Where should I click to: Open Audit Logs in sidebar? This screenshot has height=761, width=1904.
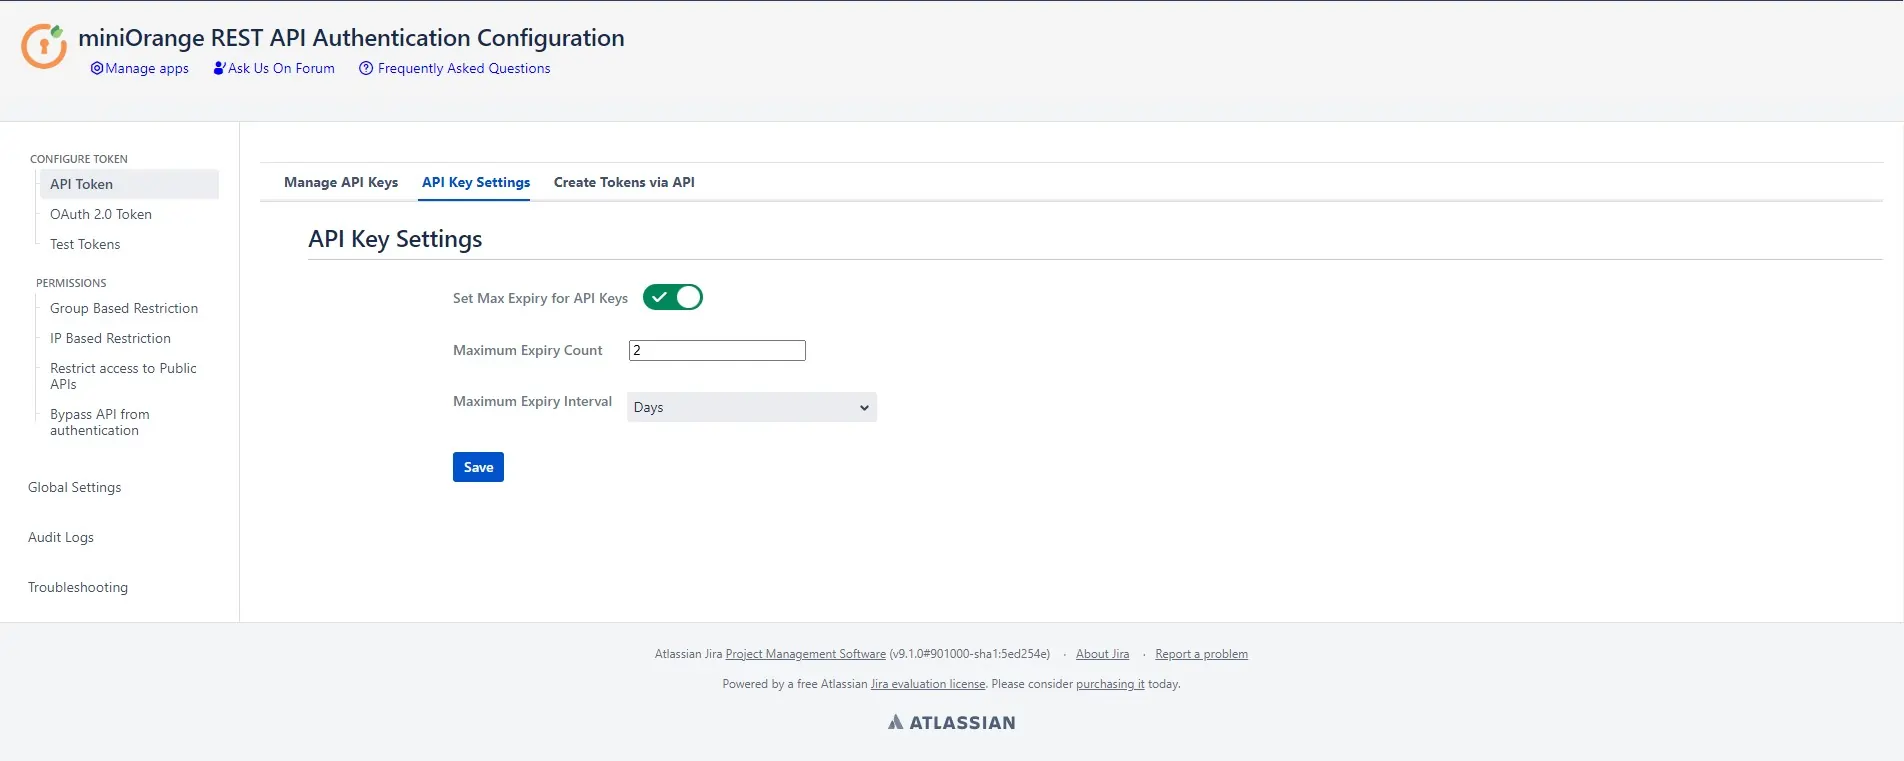point(61,537)
